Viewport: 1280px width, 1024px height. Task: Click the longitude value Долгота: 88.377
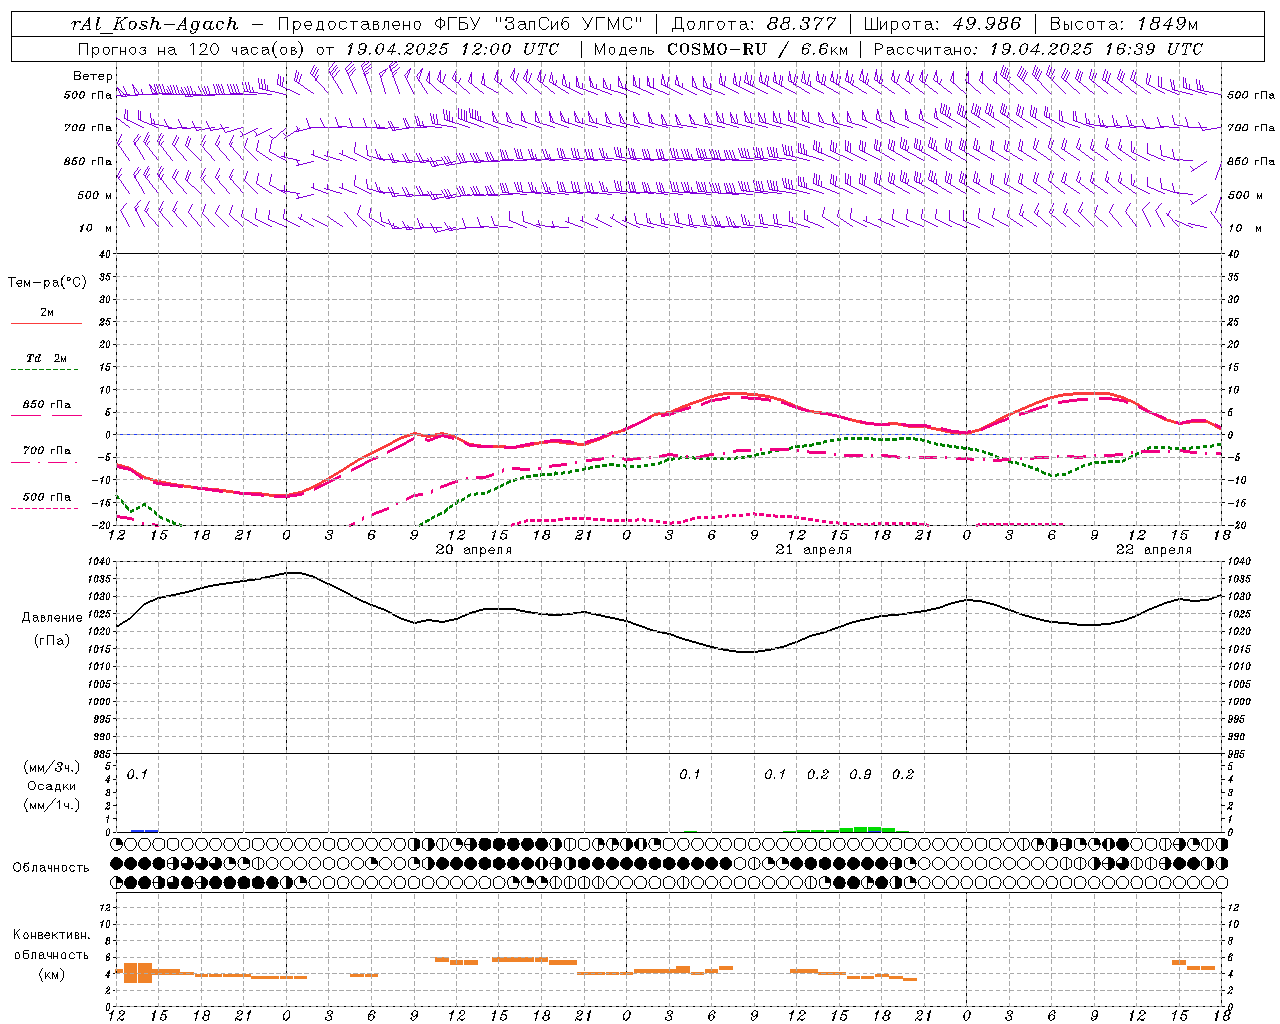[752, 24]
